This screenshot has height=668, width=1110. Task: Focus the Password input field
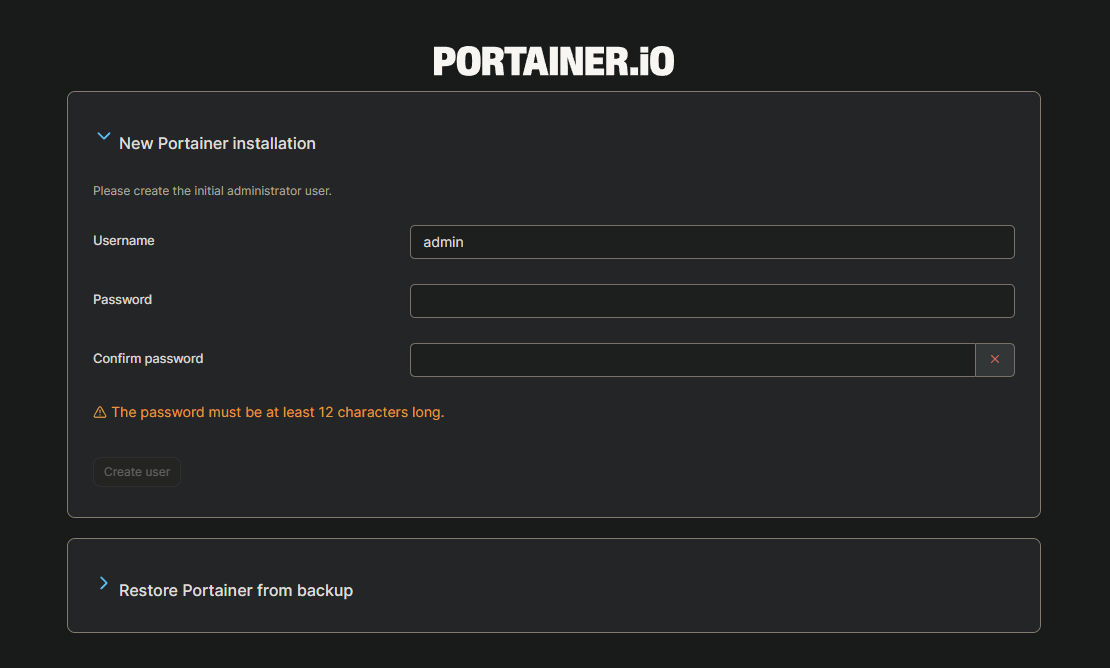712,301
